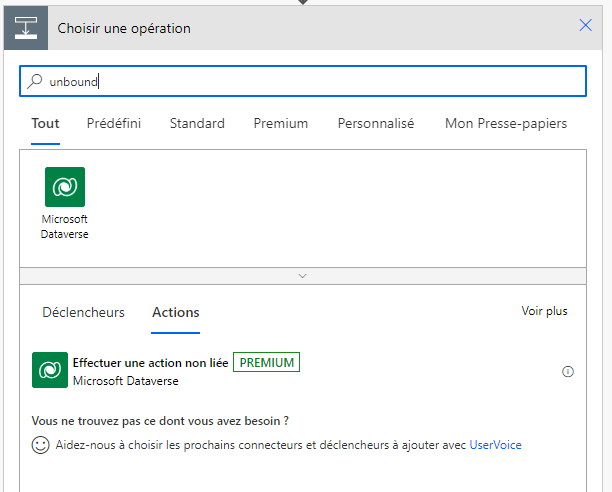Click the Dataverse icon beside Effectuer une action
The height and width of the screenshot is (492, 612).
click(x=50, y=370)
